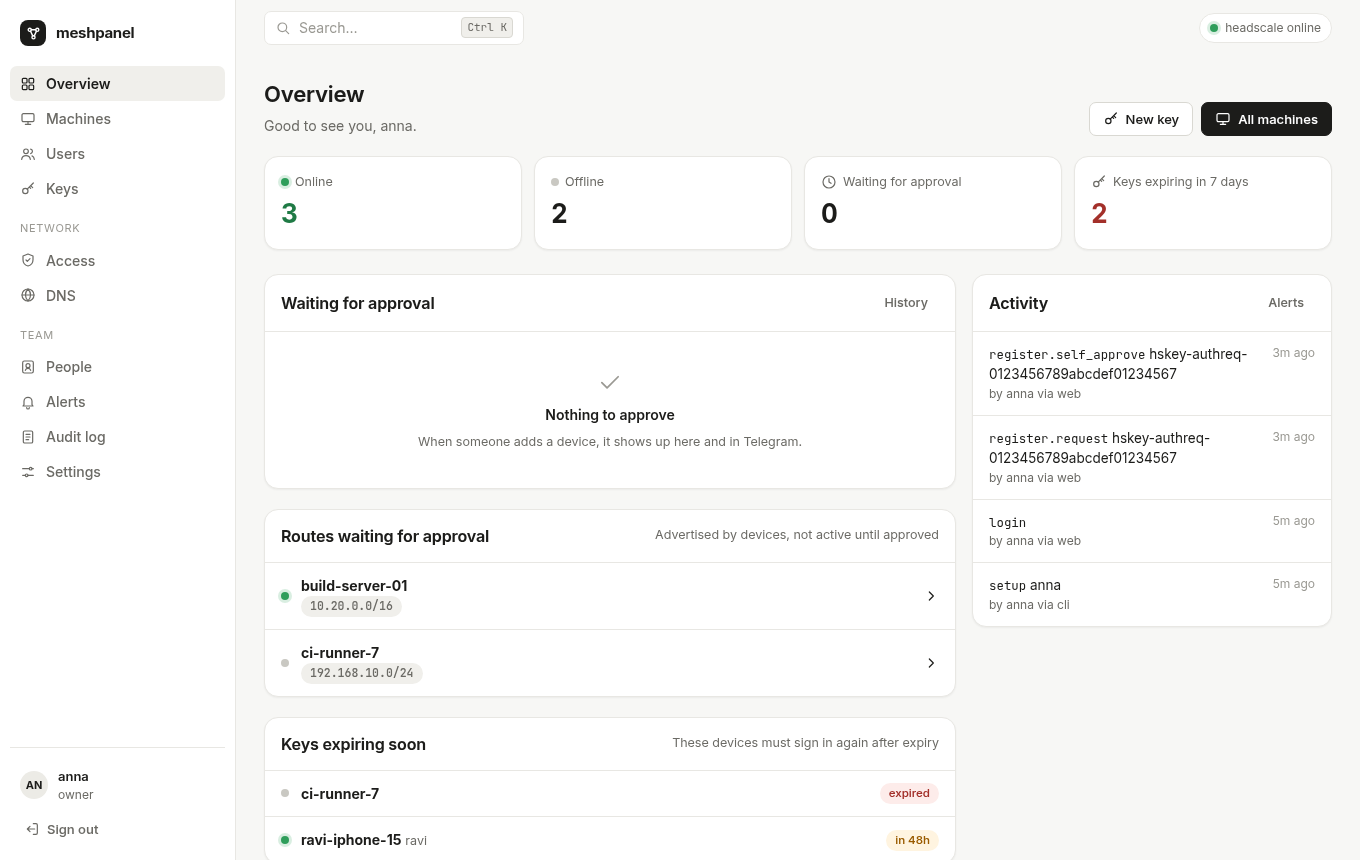Click the green dot in headscale online badge

coord(1214,28)
